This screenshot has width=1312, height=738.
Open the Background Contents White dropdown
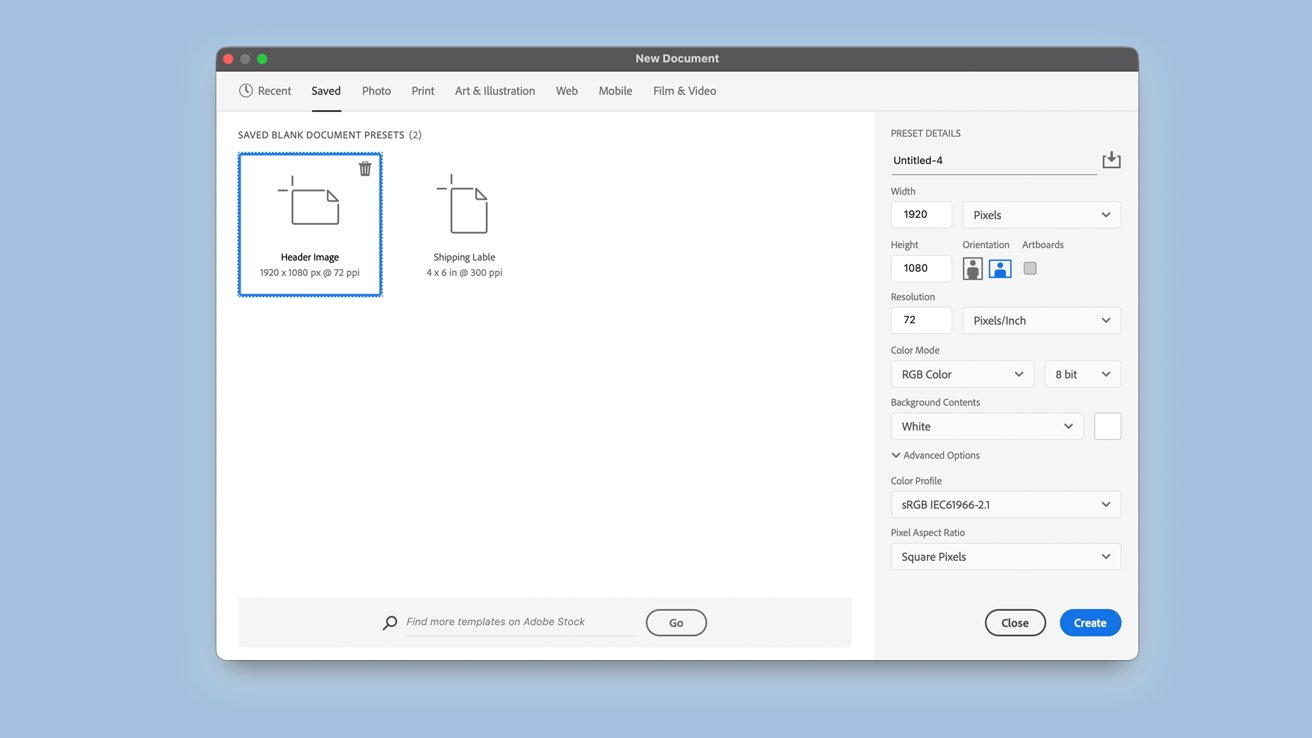point(986,426)
